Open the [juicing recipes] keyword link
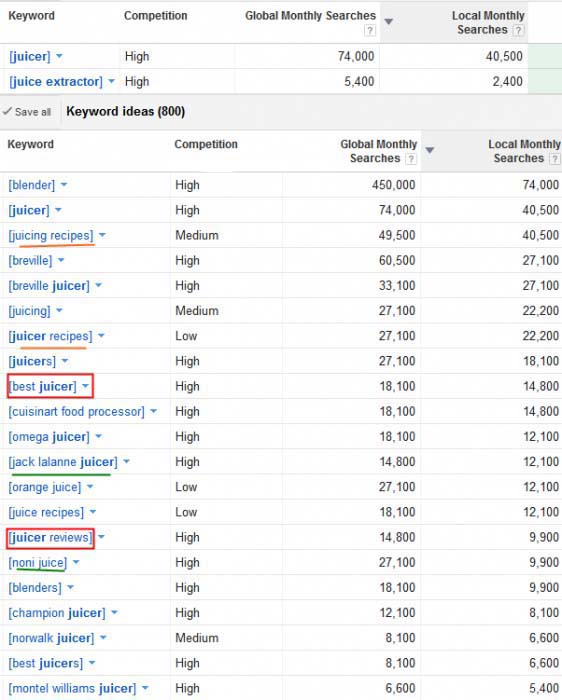 coord(51,235)
